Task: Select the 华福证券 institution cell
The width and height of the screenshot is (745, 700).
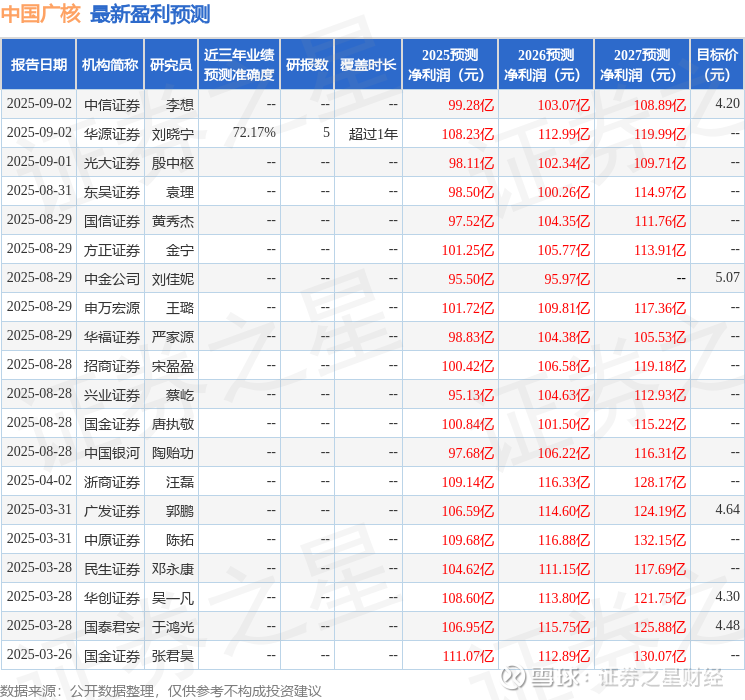Action: point(112,337)
